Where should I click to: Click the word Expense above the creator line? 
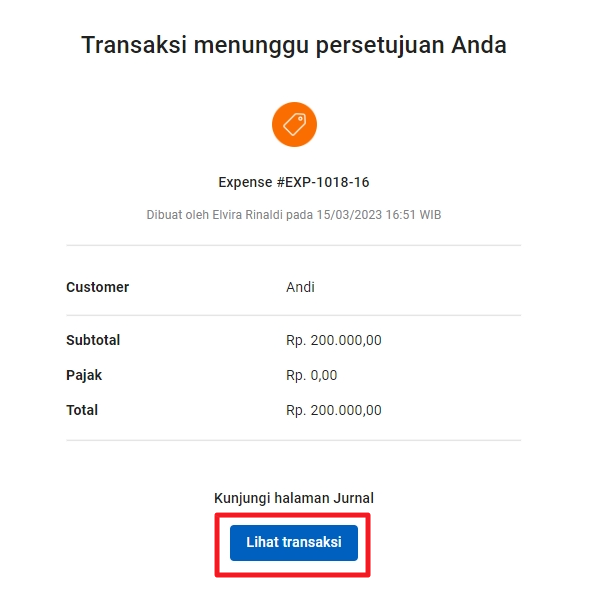click(245, 182)
